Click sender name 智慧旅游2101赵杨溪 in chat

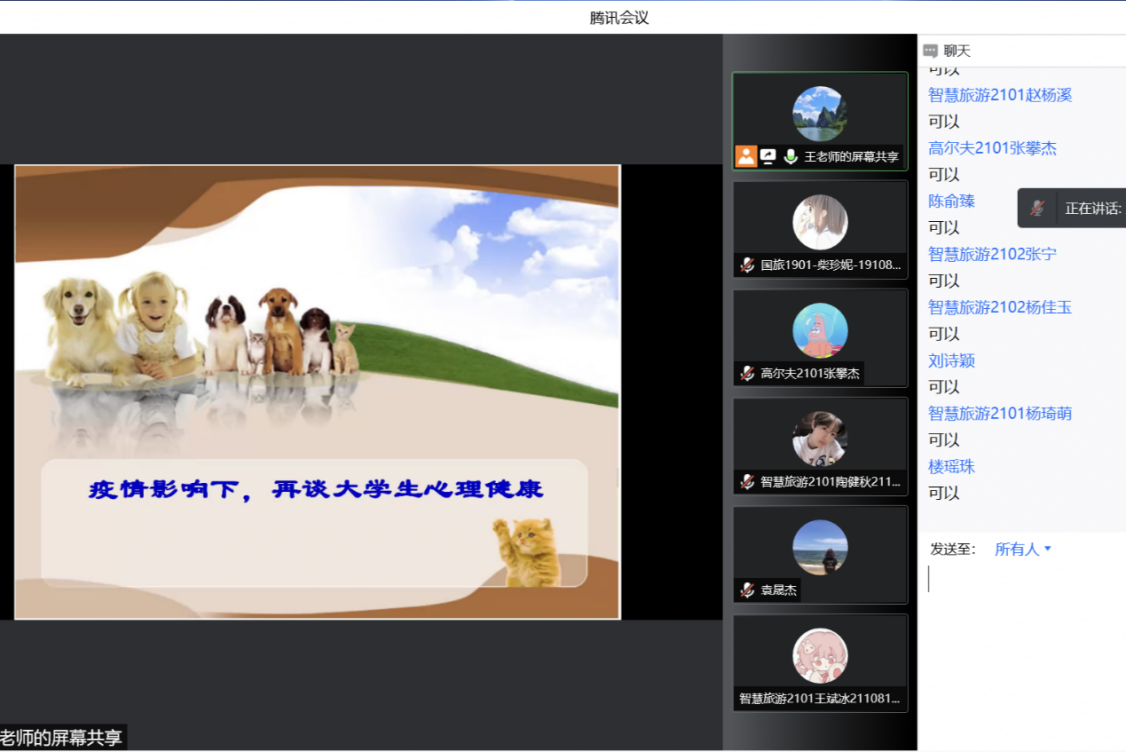[999, 95]
